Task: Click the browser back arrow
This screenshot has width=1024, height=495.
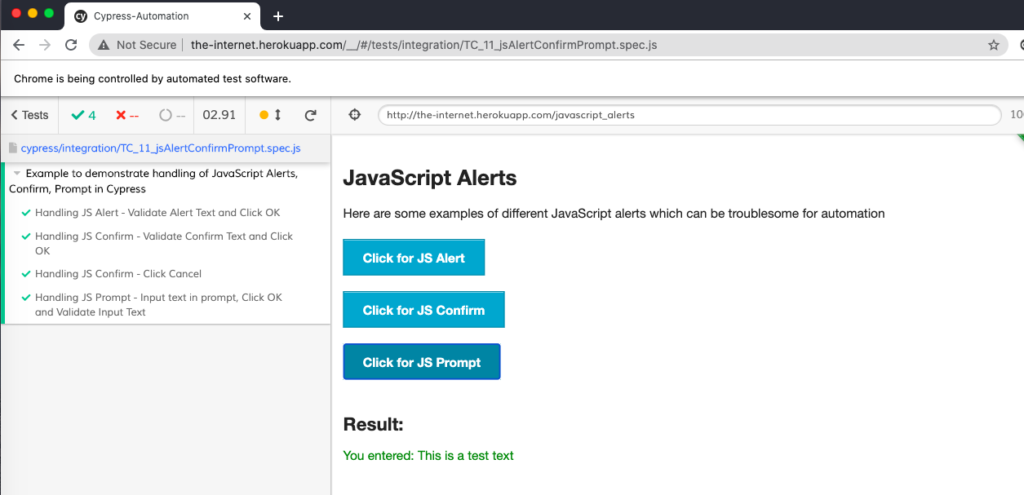Action: (x=19, y=45)
